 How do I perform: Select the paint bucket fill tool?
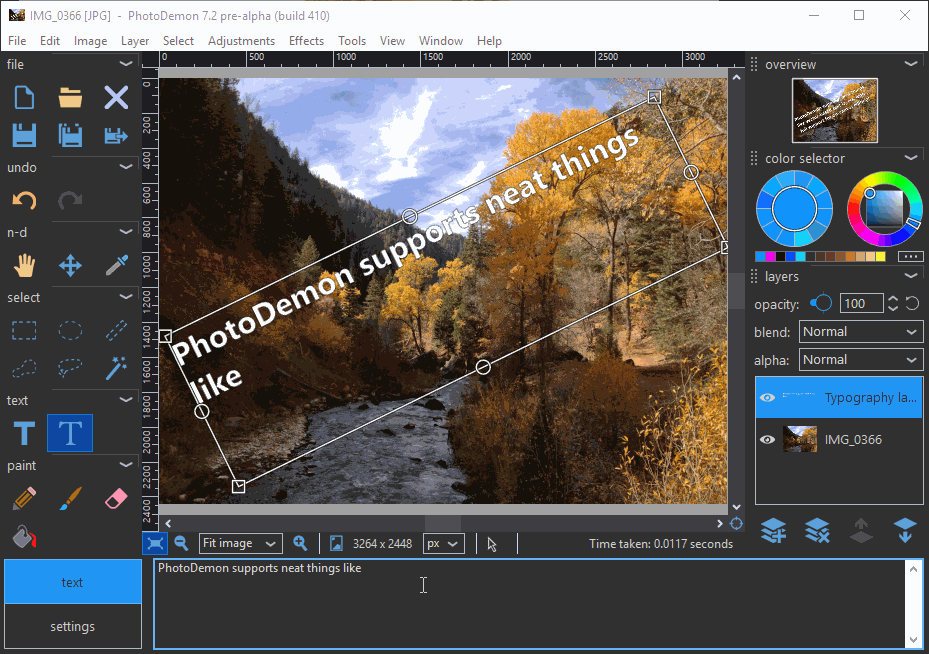pos(24,536)
